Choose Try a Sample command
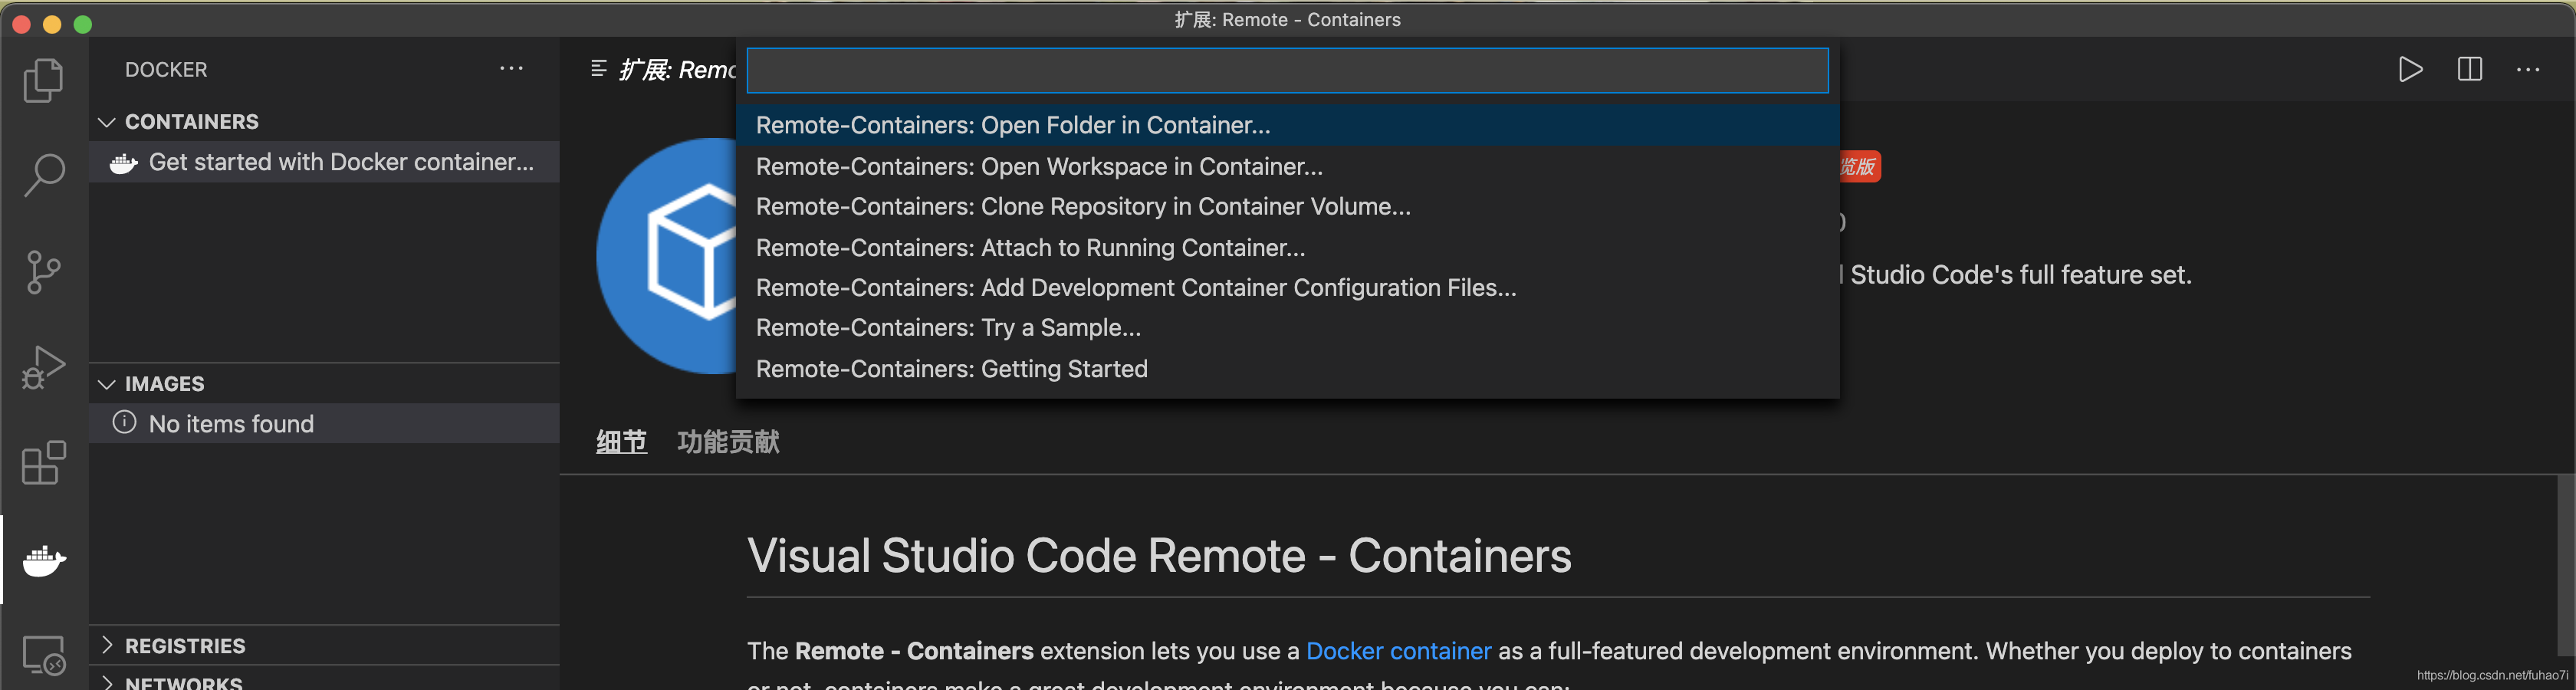The height and width of the screenshot is (690, 2576). coord(1287,328)
